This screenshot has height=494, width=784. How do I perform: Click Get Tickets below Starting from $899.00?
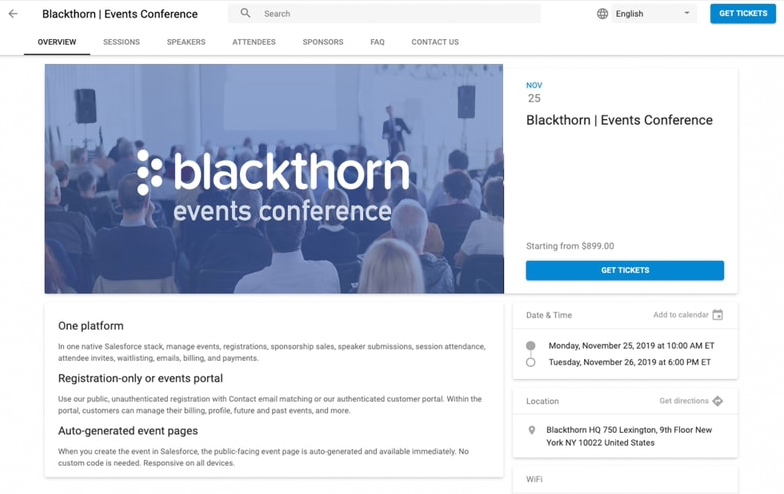[x=625, y=270]
